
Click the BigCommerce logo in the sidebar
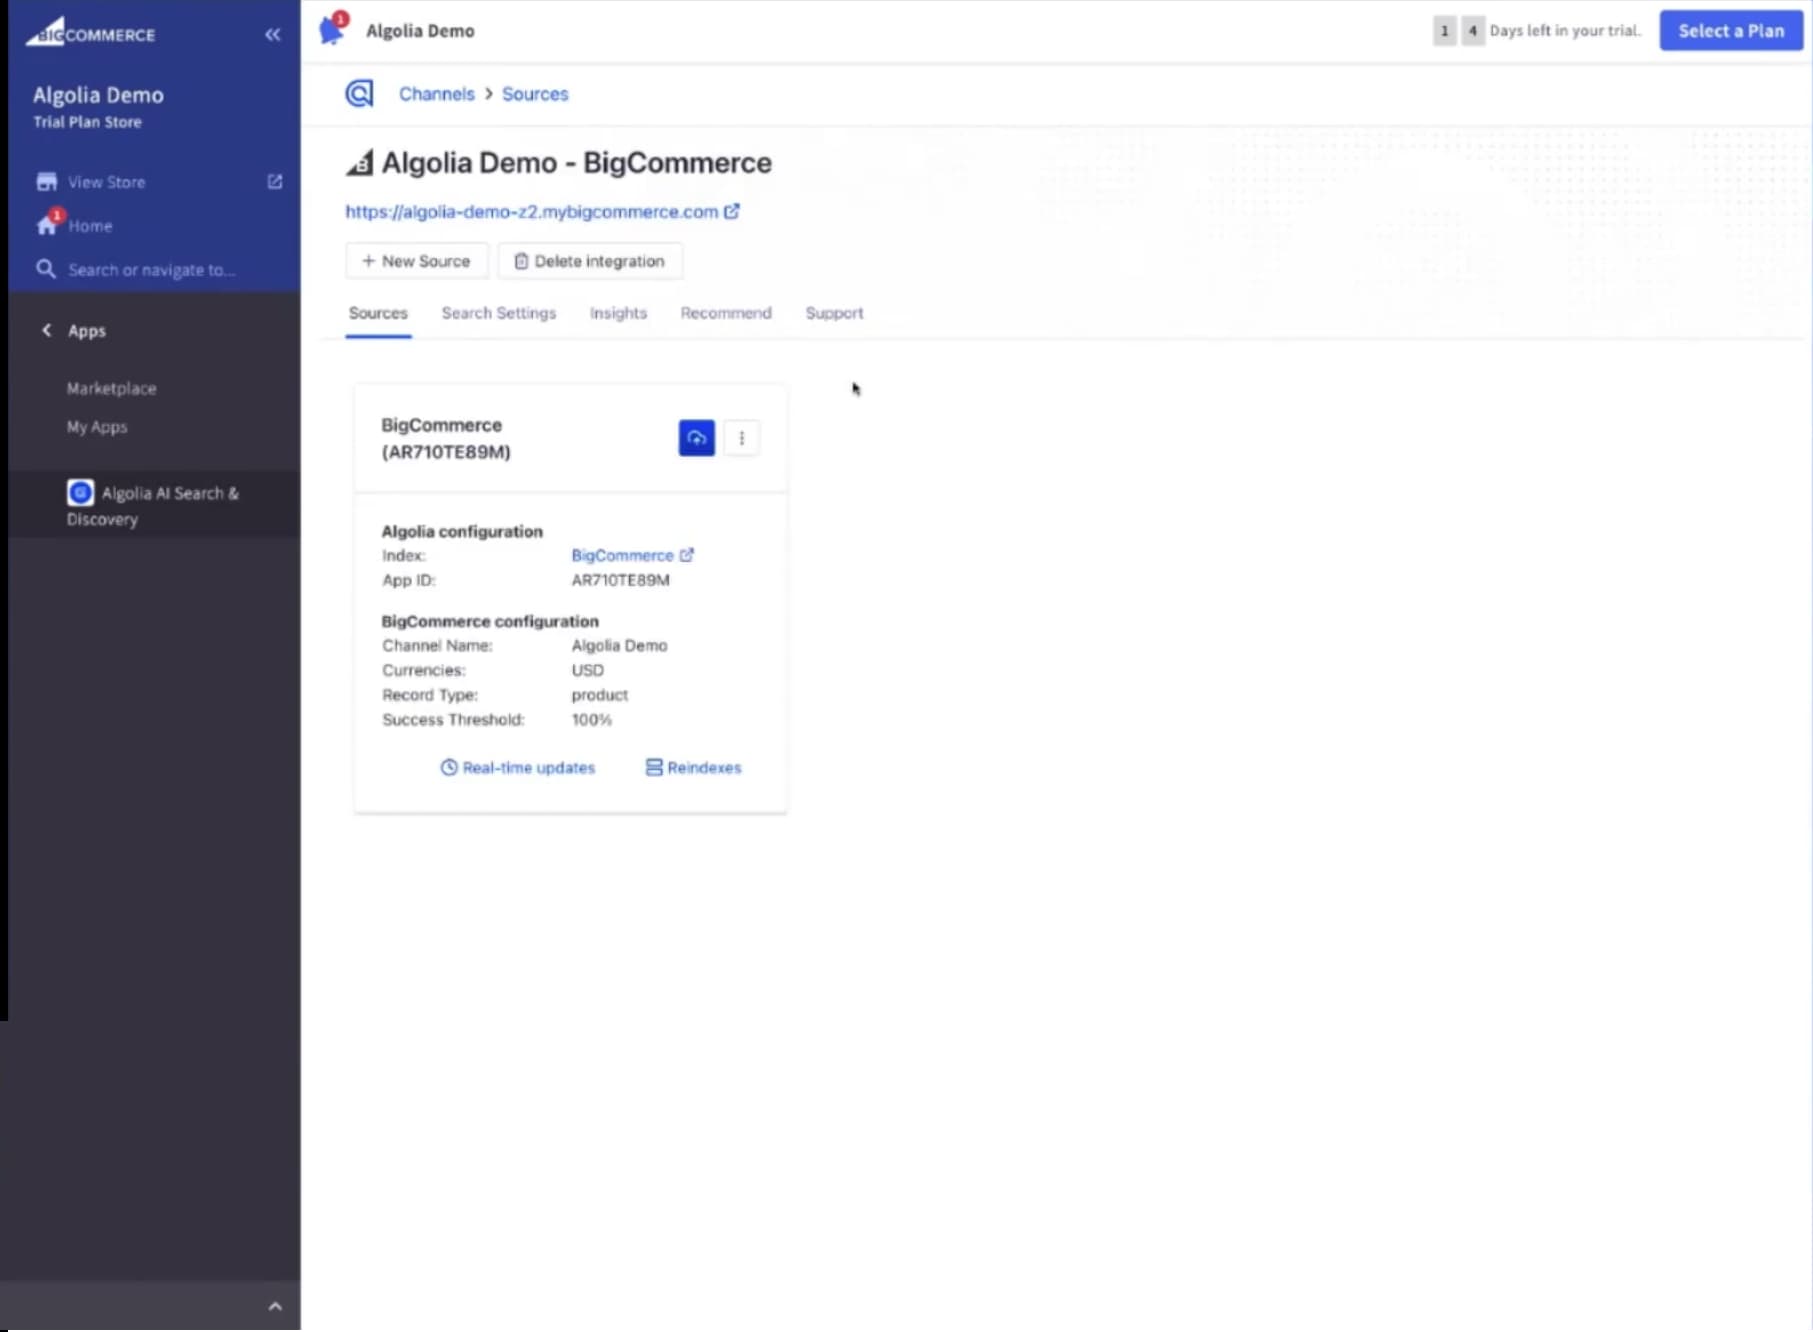(90, 32)
